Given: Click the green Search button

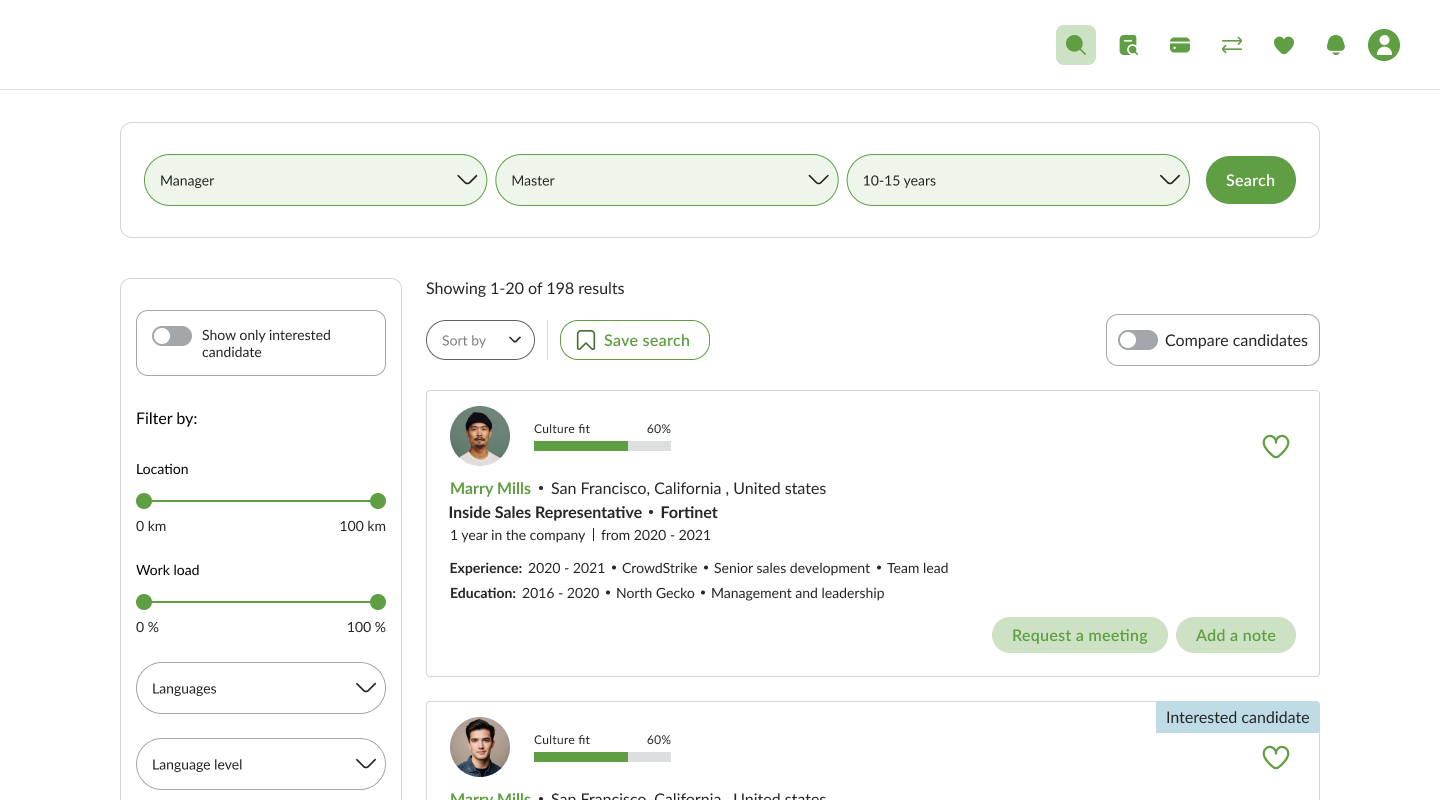Looking at the screenshot, I should pos(1250,180).
